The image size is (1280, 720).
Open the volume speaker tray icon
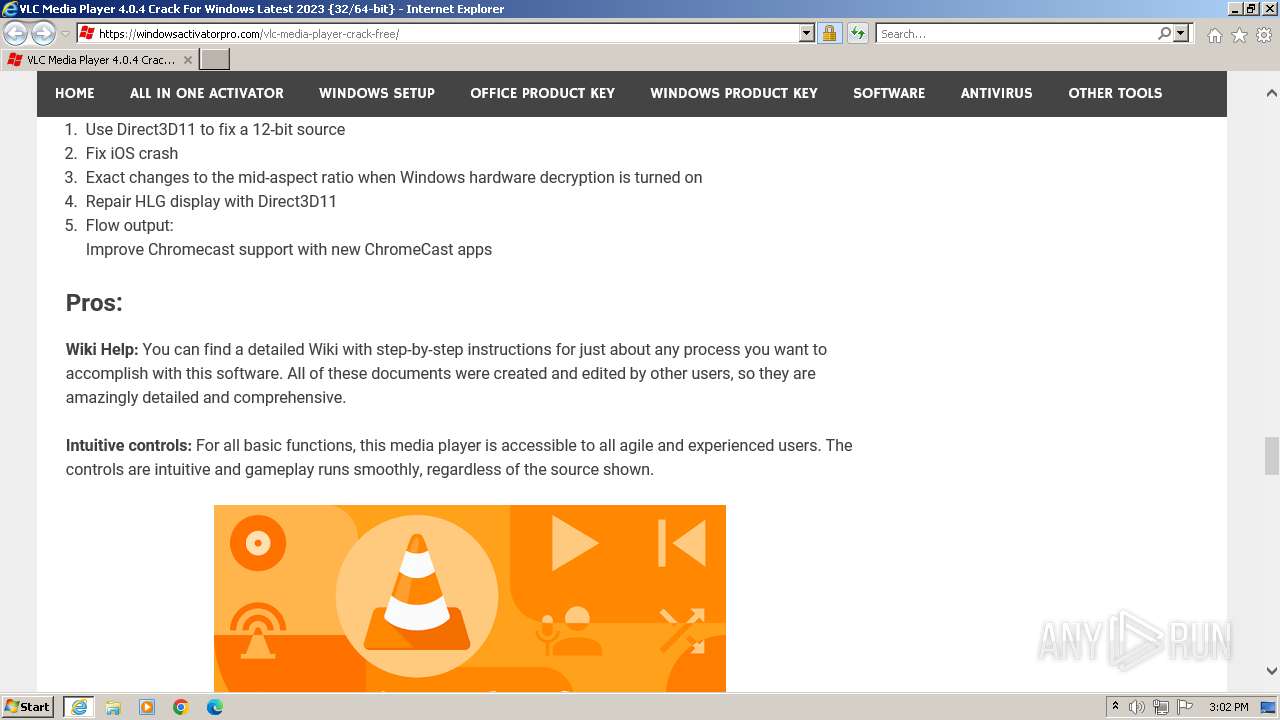(1137, 707)
